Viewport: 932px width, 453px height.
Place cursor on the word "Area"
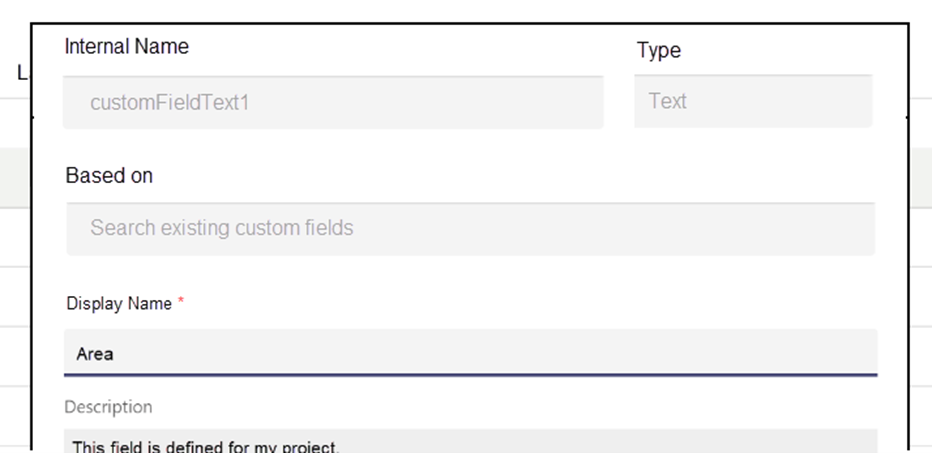click(95, 354)
